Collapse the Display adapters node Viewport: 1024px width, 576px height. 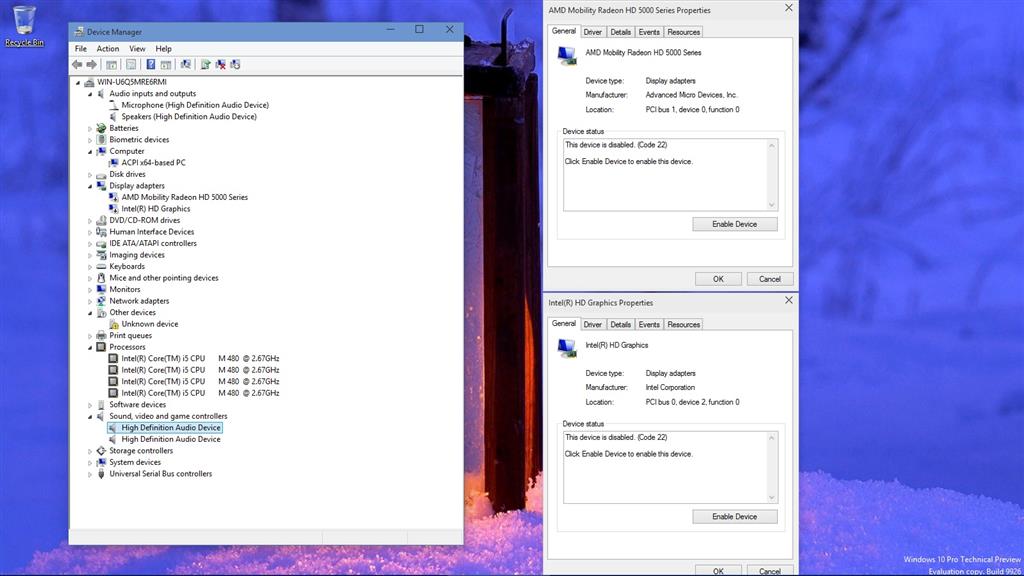point(90,186)
